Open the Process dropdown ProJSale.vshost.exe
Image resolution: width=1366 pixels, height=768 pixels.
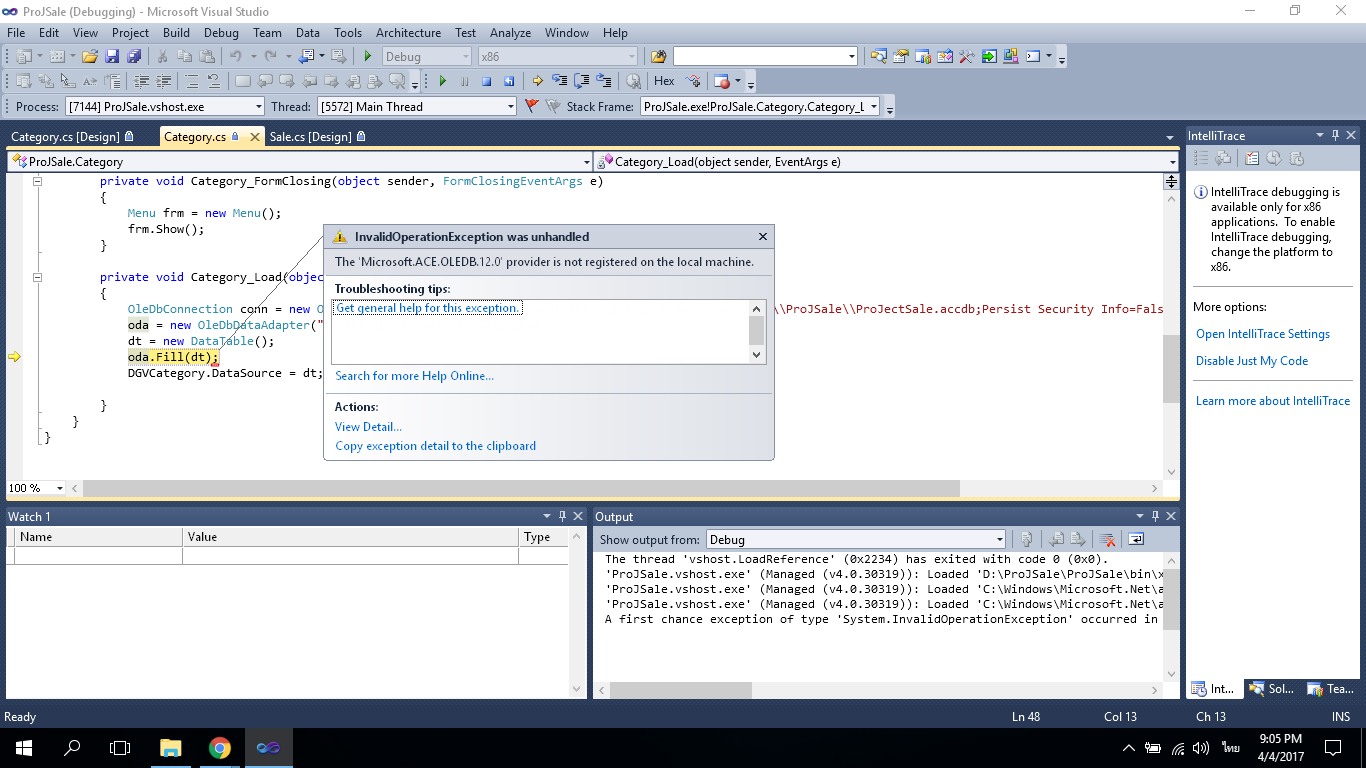tap(165, 106)
